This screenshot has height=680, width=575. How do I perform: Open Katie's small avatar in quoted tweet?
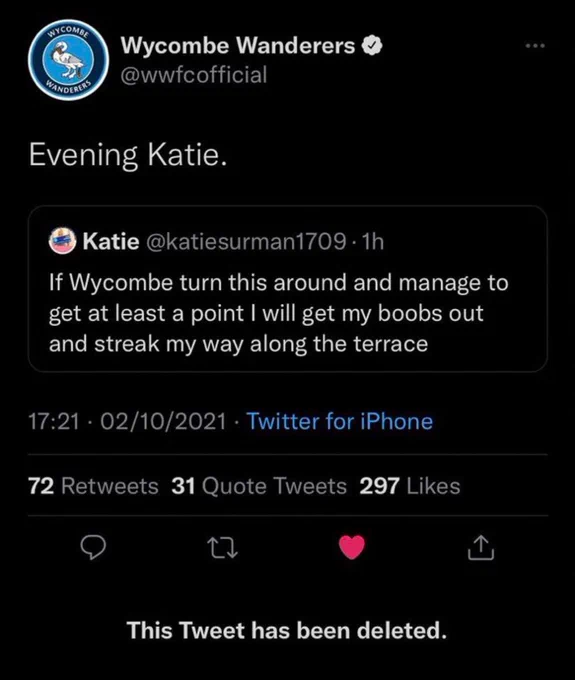(63, 241)
